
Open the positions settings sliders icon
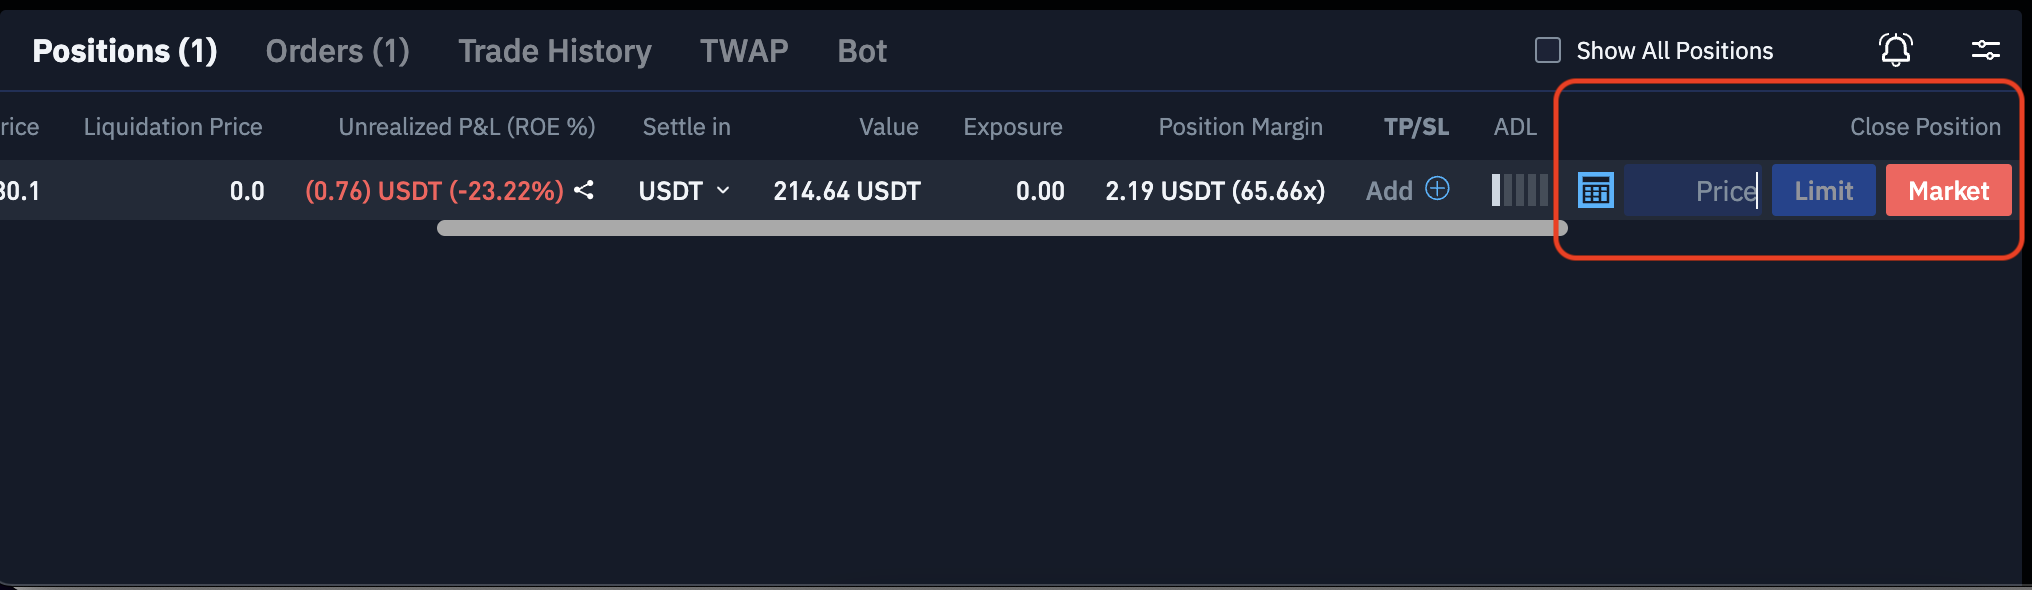[x=1985, y=50]
